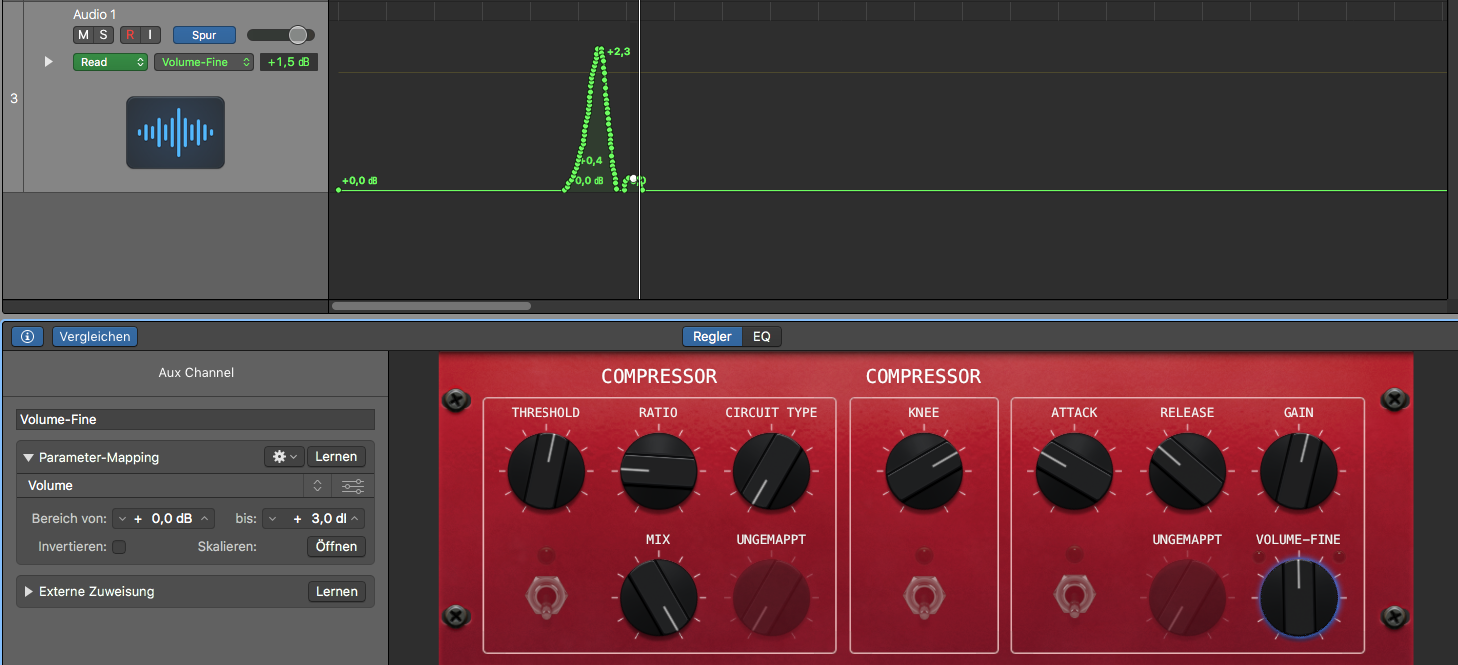Screen dimensions: 1458x665
Task: Click the Volume-Fine knob
Action: (x=1298, y=598)
